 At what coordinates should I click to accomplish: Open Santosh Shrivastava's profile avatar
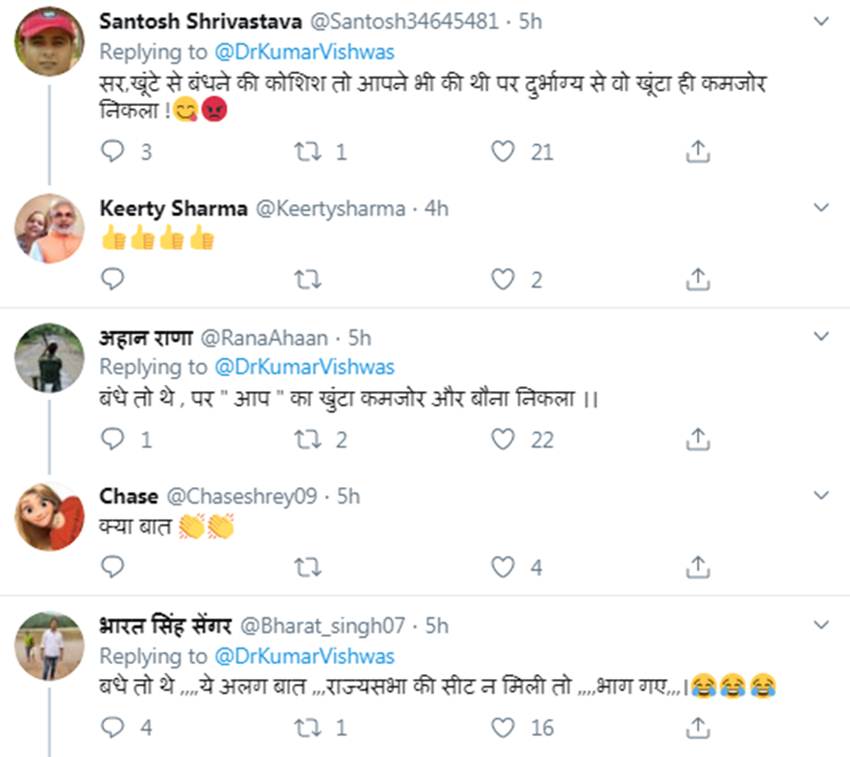[x=49, y=40]
